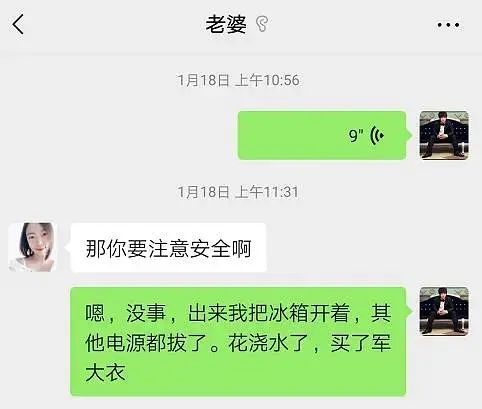The width and height of the screenshot is (482, 409).
Task: Tap the 9" duration label
Action: click(x=356, y=136)
